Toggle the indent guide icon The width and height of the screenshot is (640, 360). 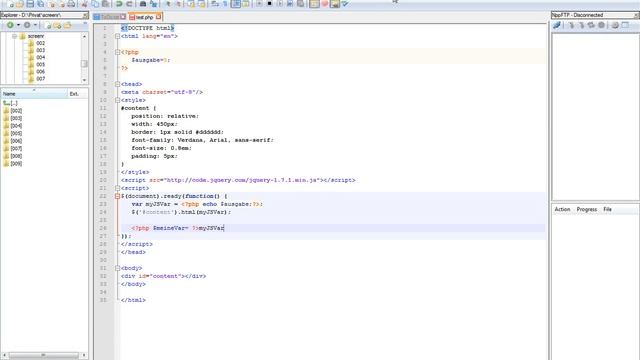236,4
